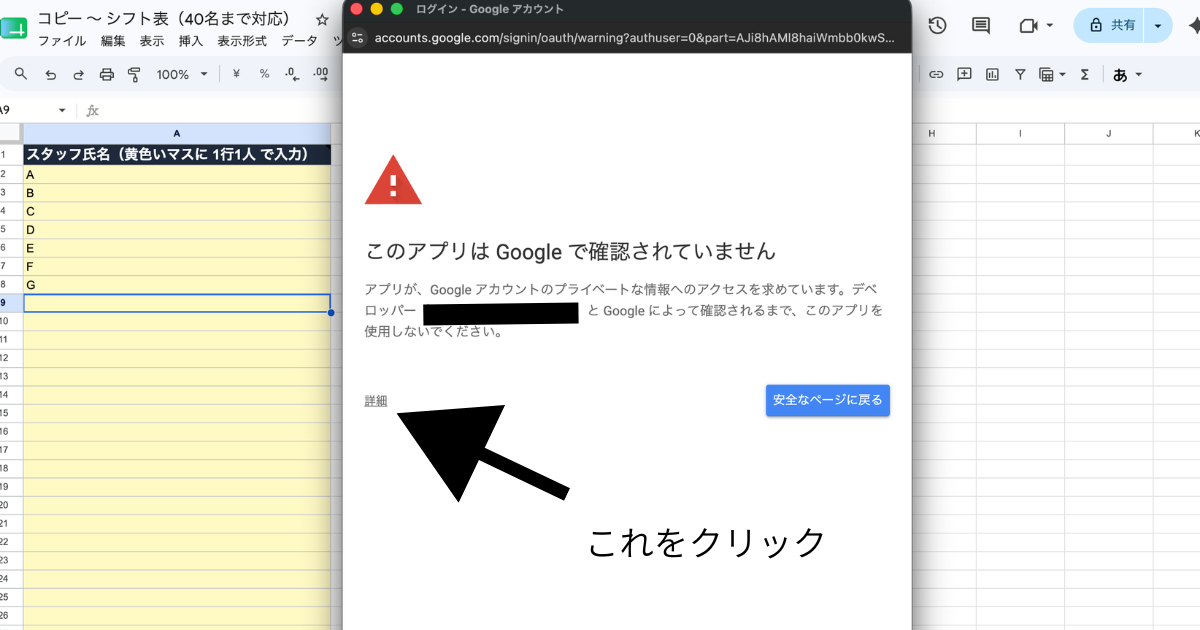This screenshot has height=630, width=1200.
Task: Click the 詳細 link in dialog
Action: tap(376, 401)
